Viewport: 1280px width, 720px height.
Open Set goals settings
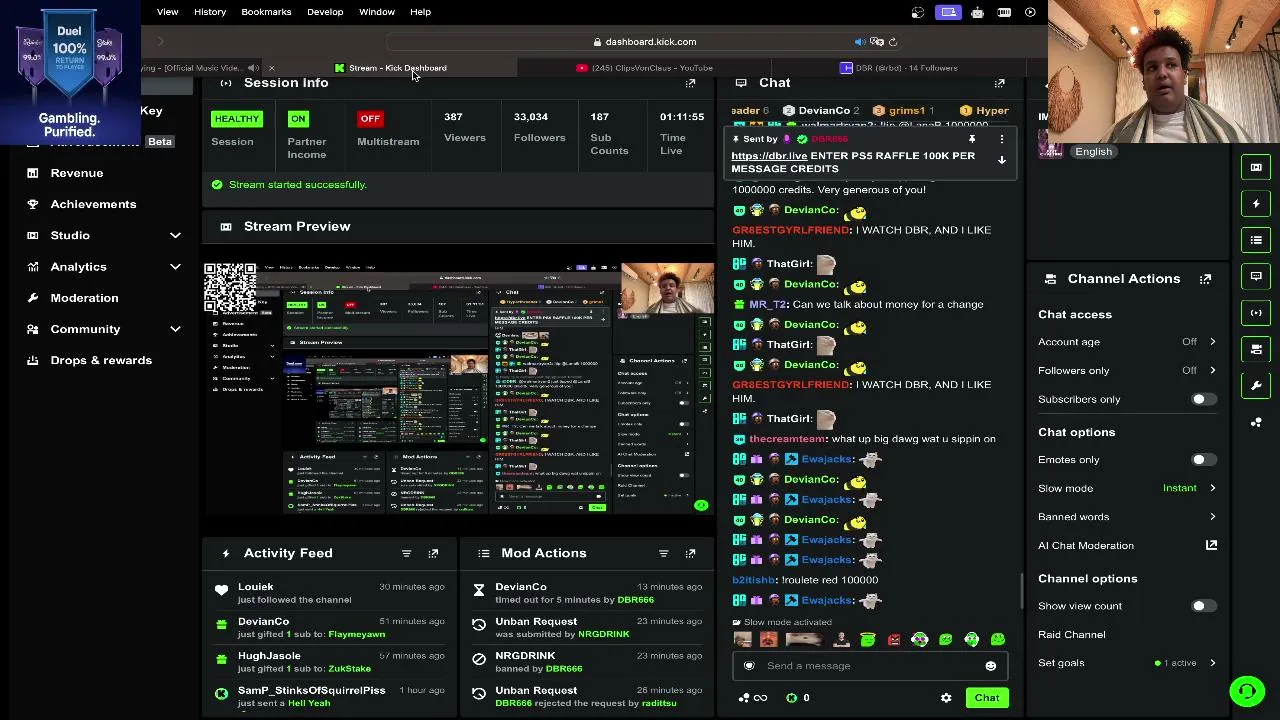pos(1127,663)
